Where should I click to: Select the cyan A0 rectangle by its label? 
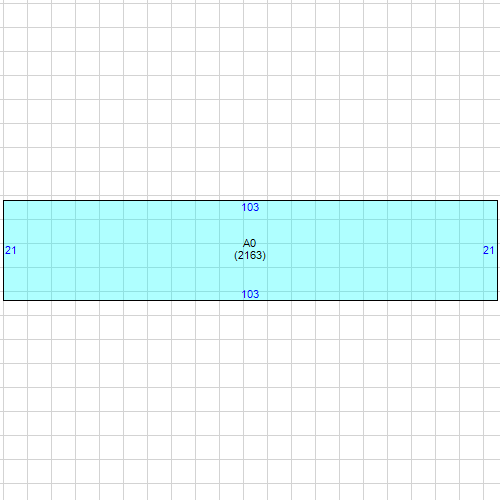(249, 243)
